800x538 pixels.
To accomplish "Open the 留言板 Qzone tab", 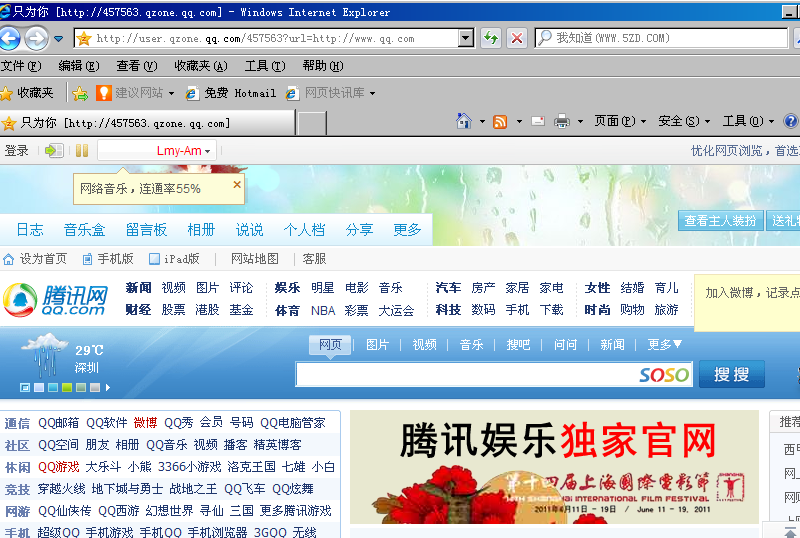I will [146, 230].
